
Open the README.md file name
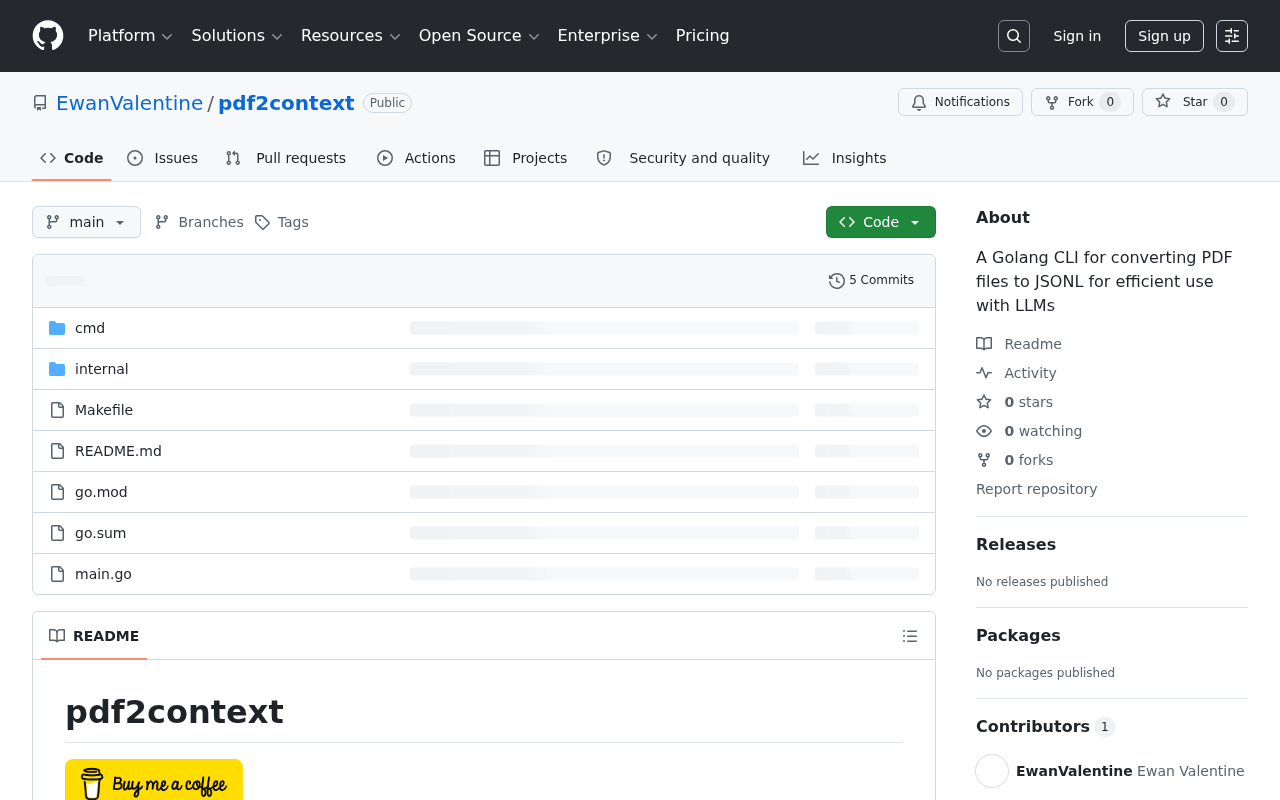pyautogui.click(x=118, y=451)
